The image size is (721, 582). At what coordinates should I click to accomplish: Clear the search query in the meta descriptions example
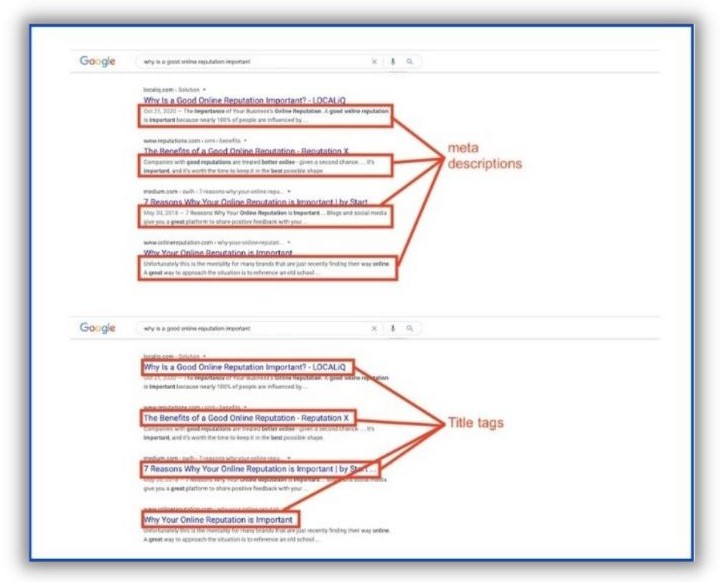point(374,61)
